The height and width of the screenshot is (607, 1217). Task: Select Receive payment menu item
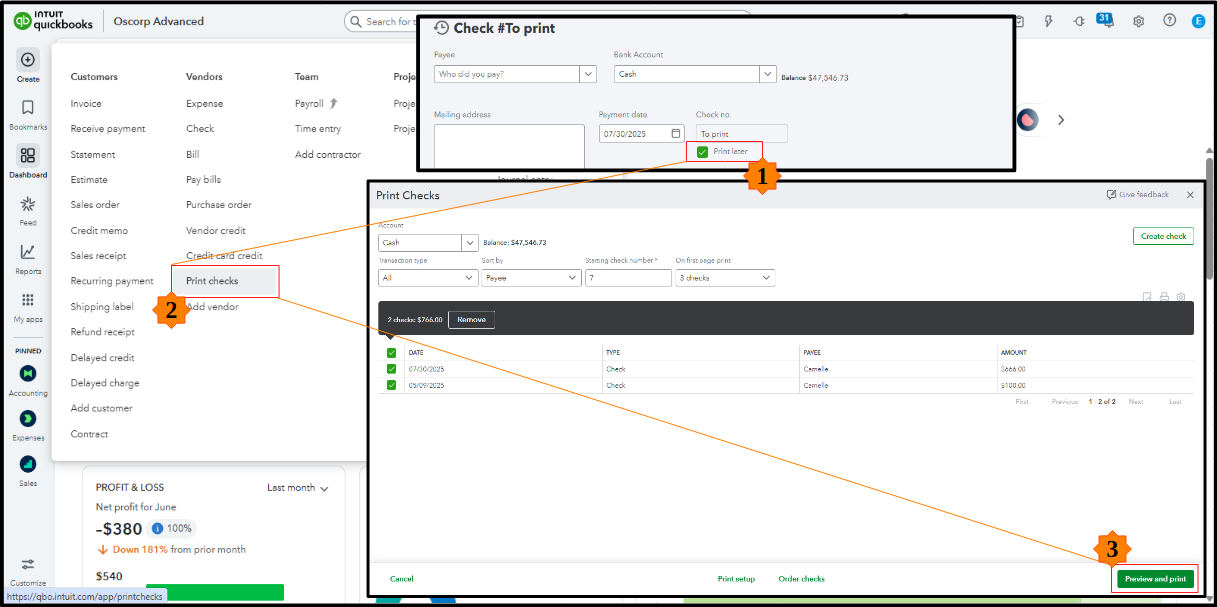[108, 129]
